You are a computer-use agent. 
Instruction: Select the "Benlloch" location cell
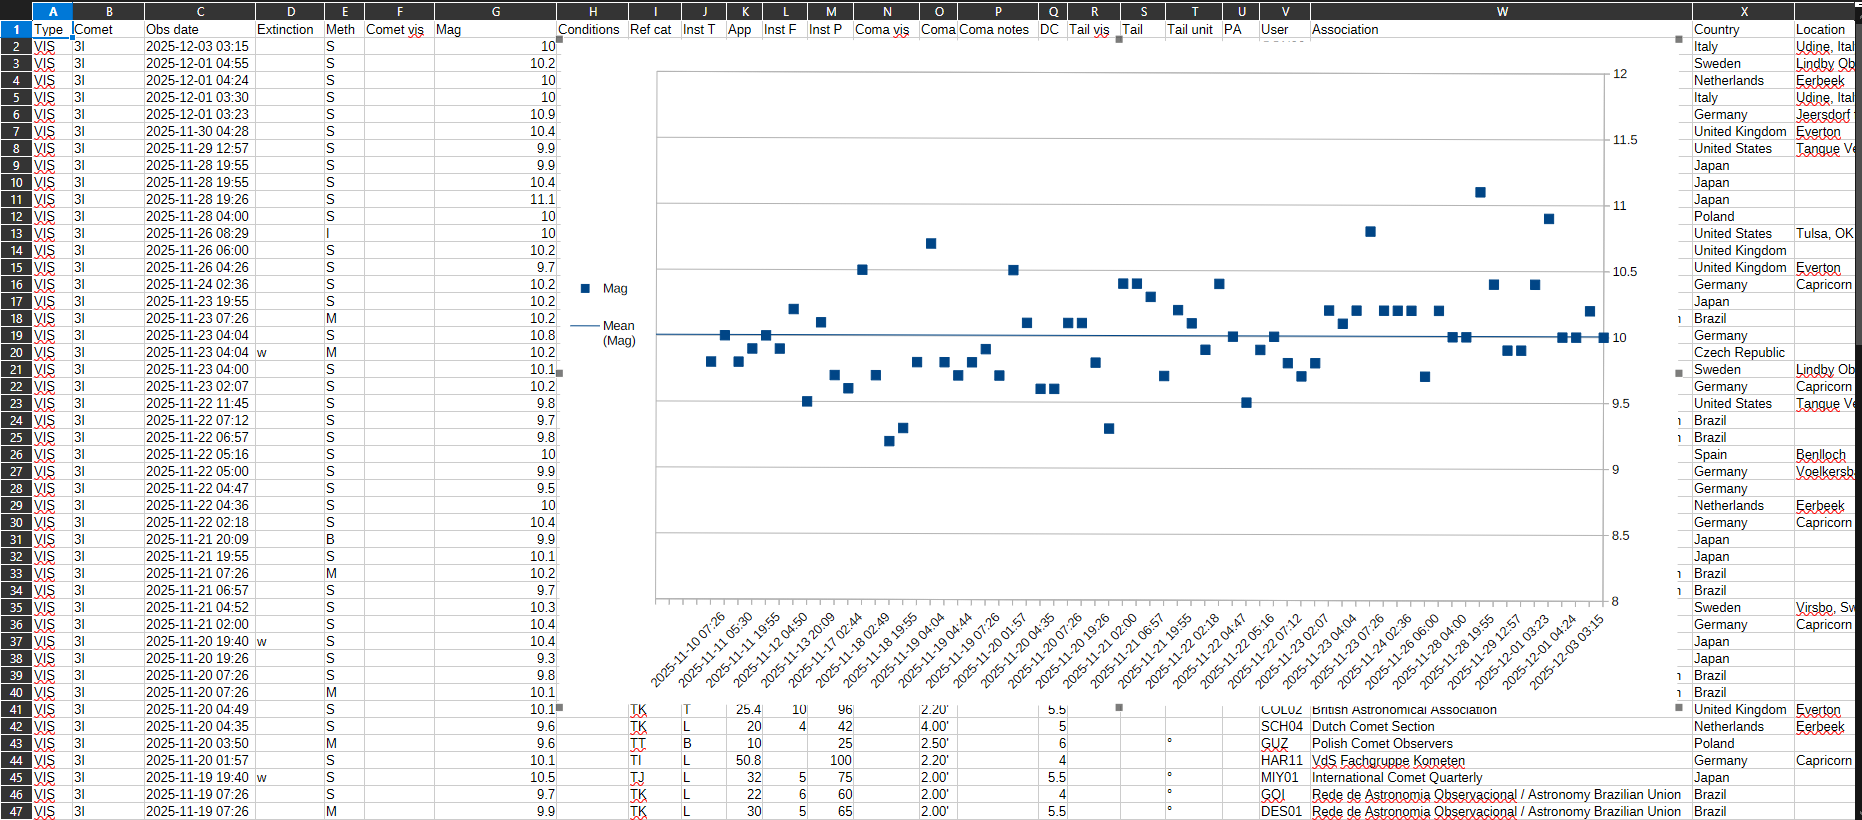pyautogui.click(x=1825, y=454)
